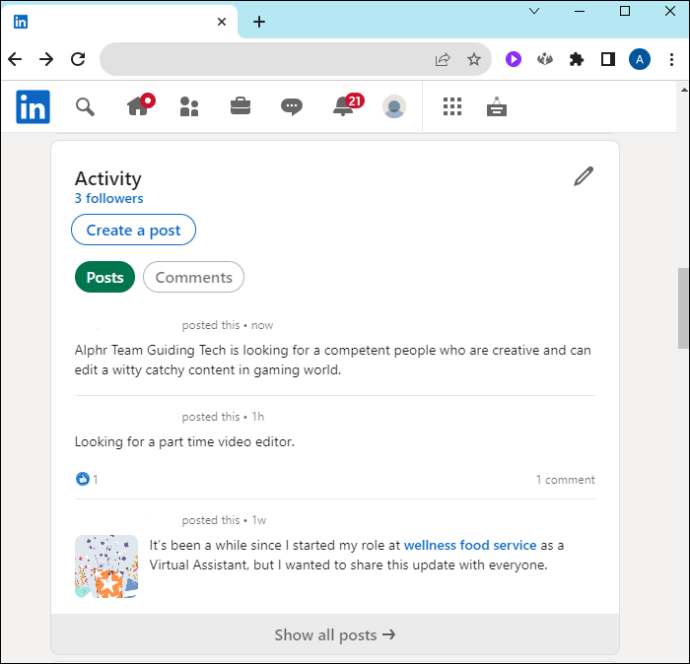
Task: Open the Jobs briefcase icon
Action: click(x=240, y=106)
